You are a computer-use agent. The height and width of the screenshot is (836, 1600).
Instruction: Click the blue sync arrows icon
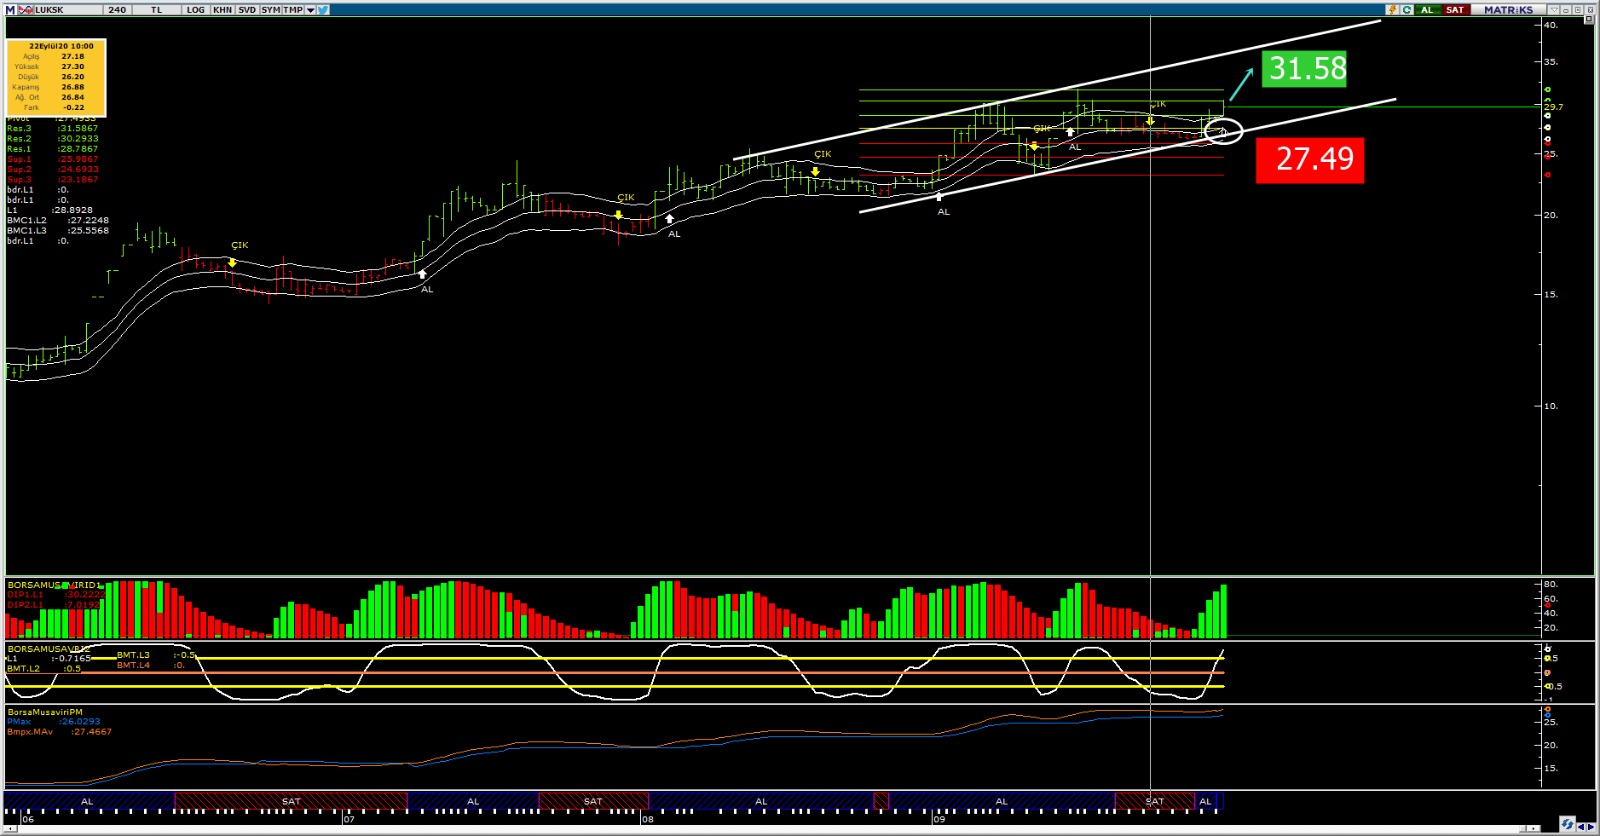click(x=1566, y=825)
